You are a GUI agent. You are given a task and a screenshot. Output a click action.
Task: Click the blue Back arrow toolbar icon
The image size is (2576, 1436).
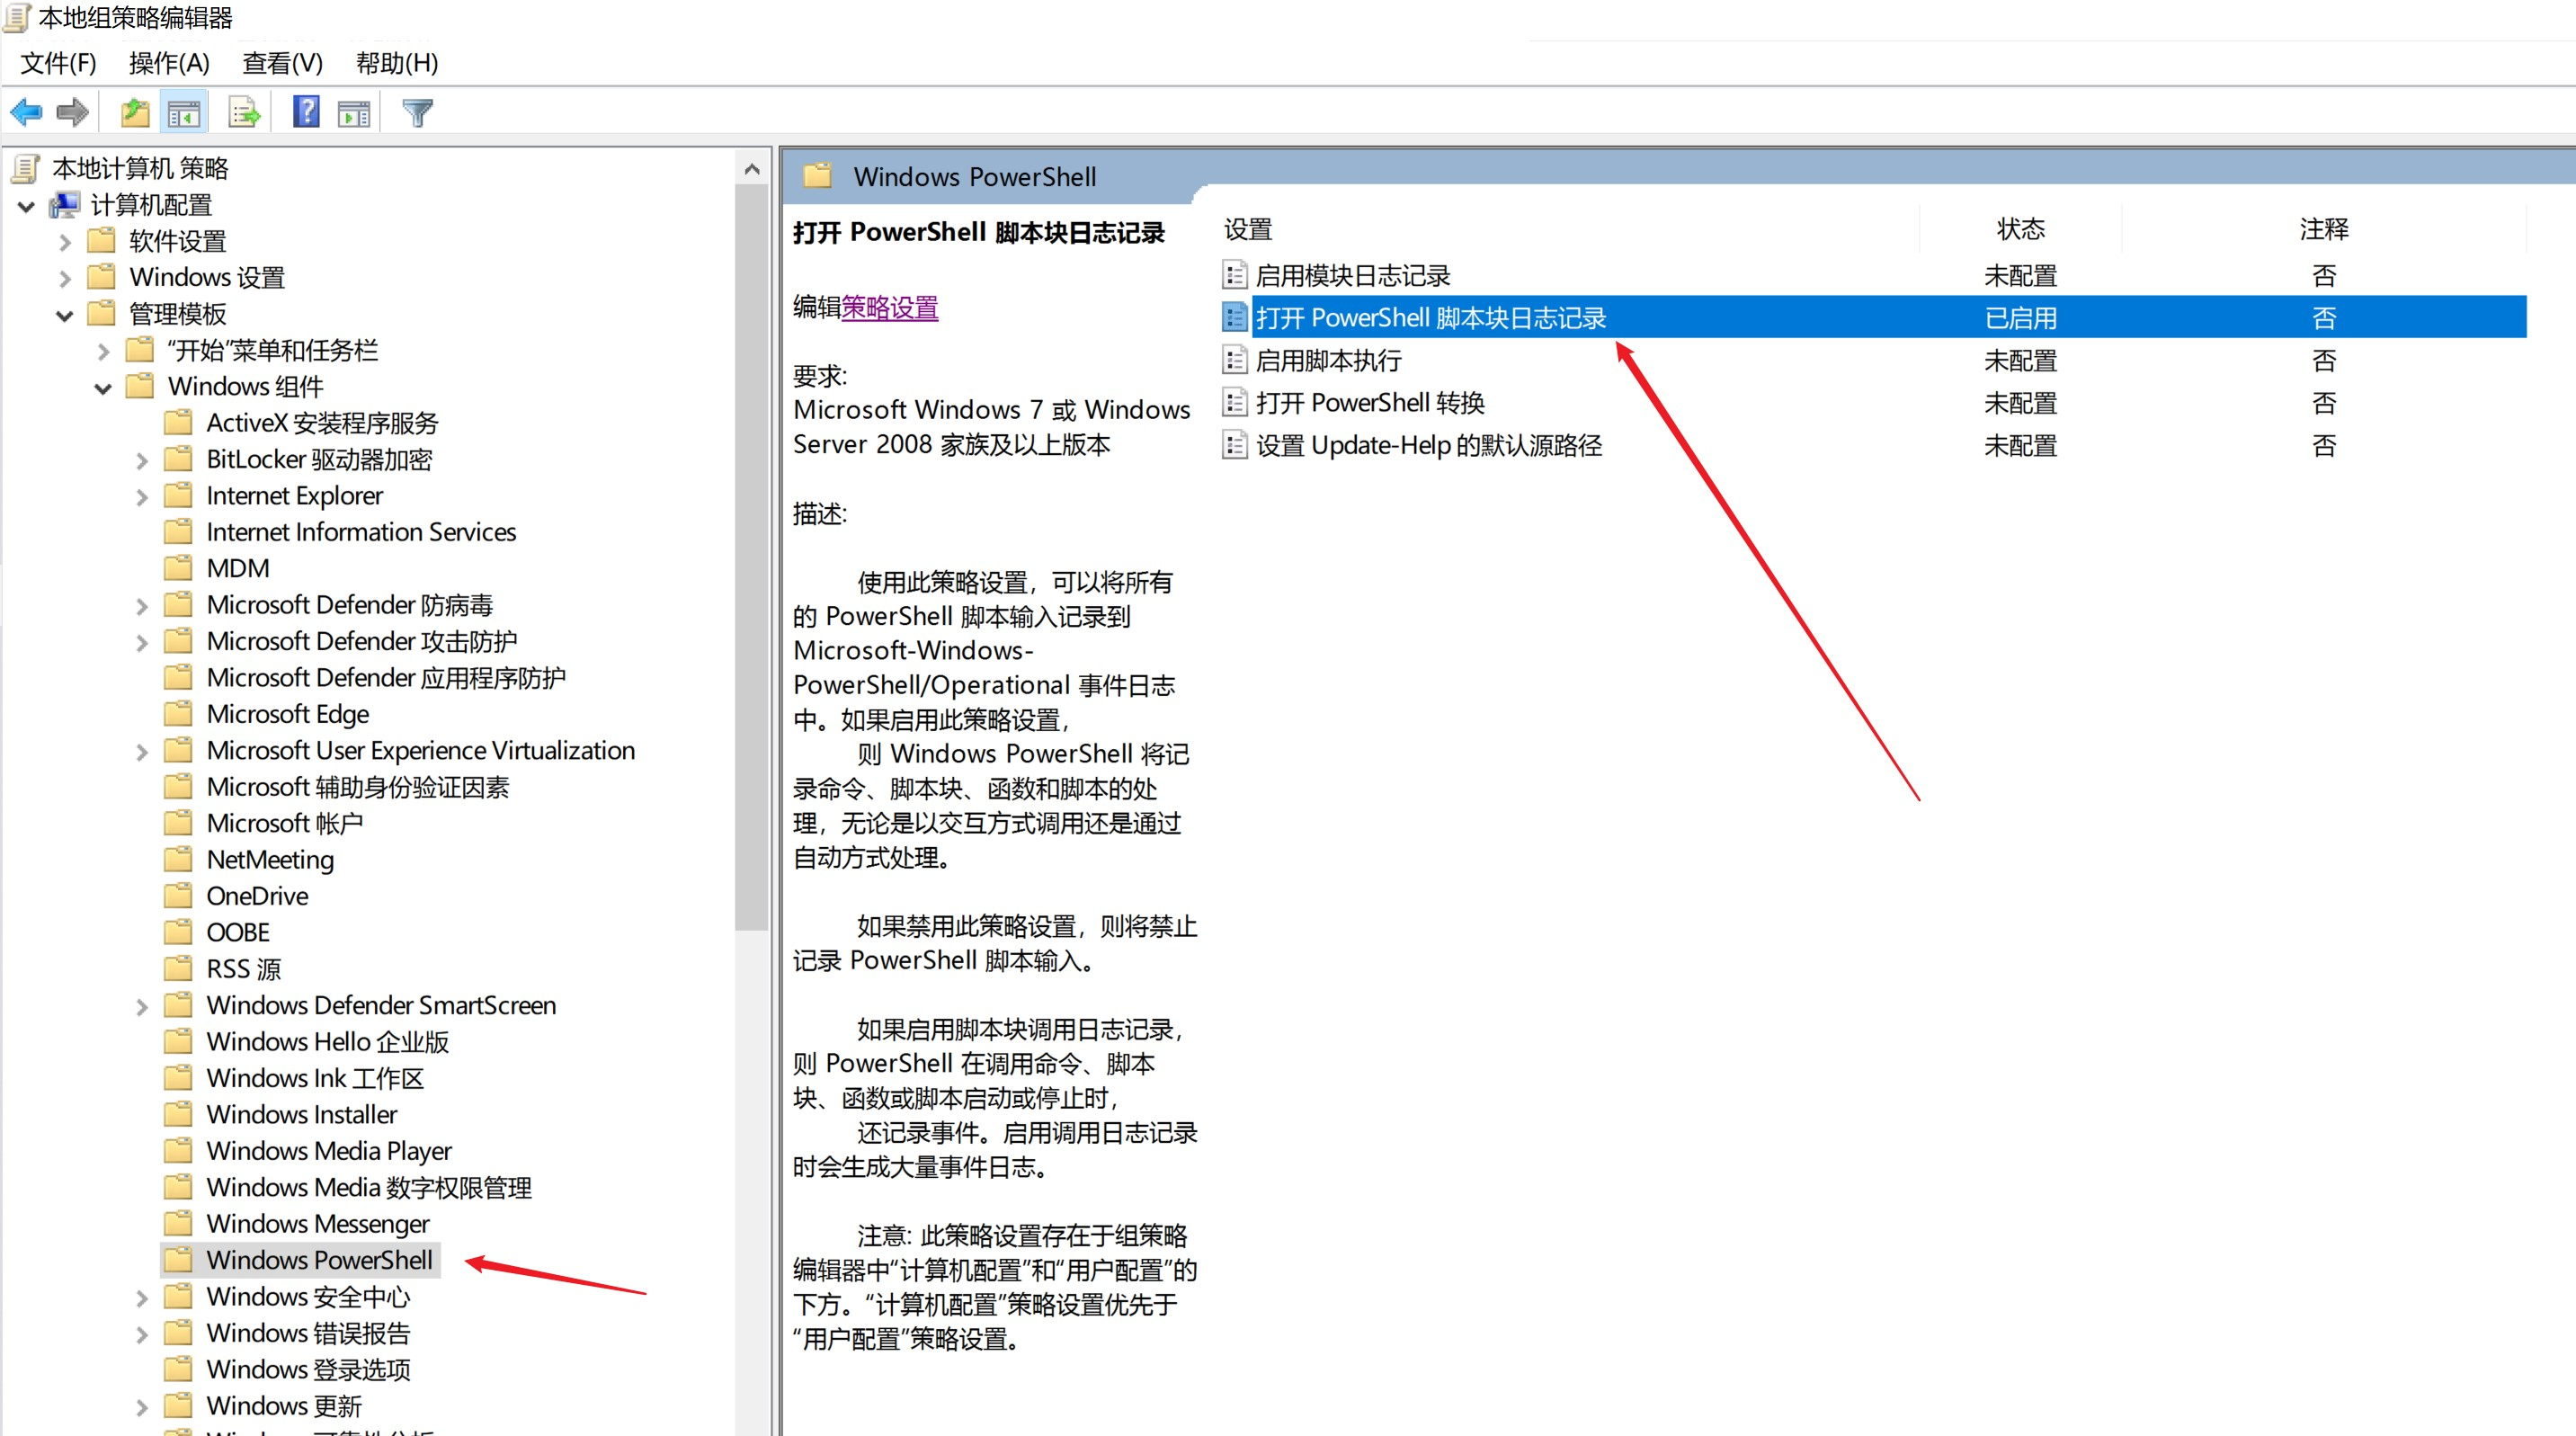tap(27, 113)
